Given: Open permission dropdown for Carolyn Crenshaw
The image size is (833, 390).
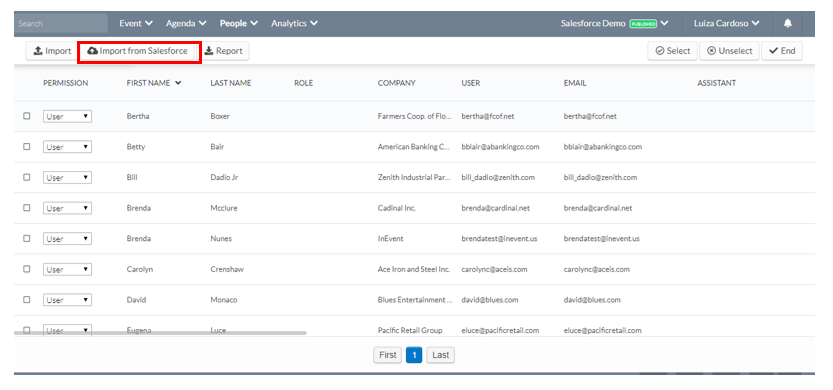Looking at the screenshot, I should tap(67, 269).
